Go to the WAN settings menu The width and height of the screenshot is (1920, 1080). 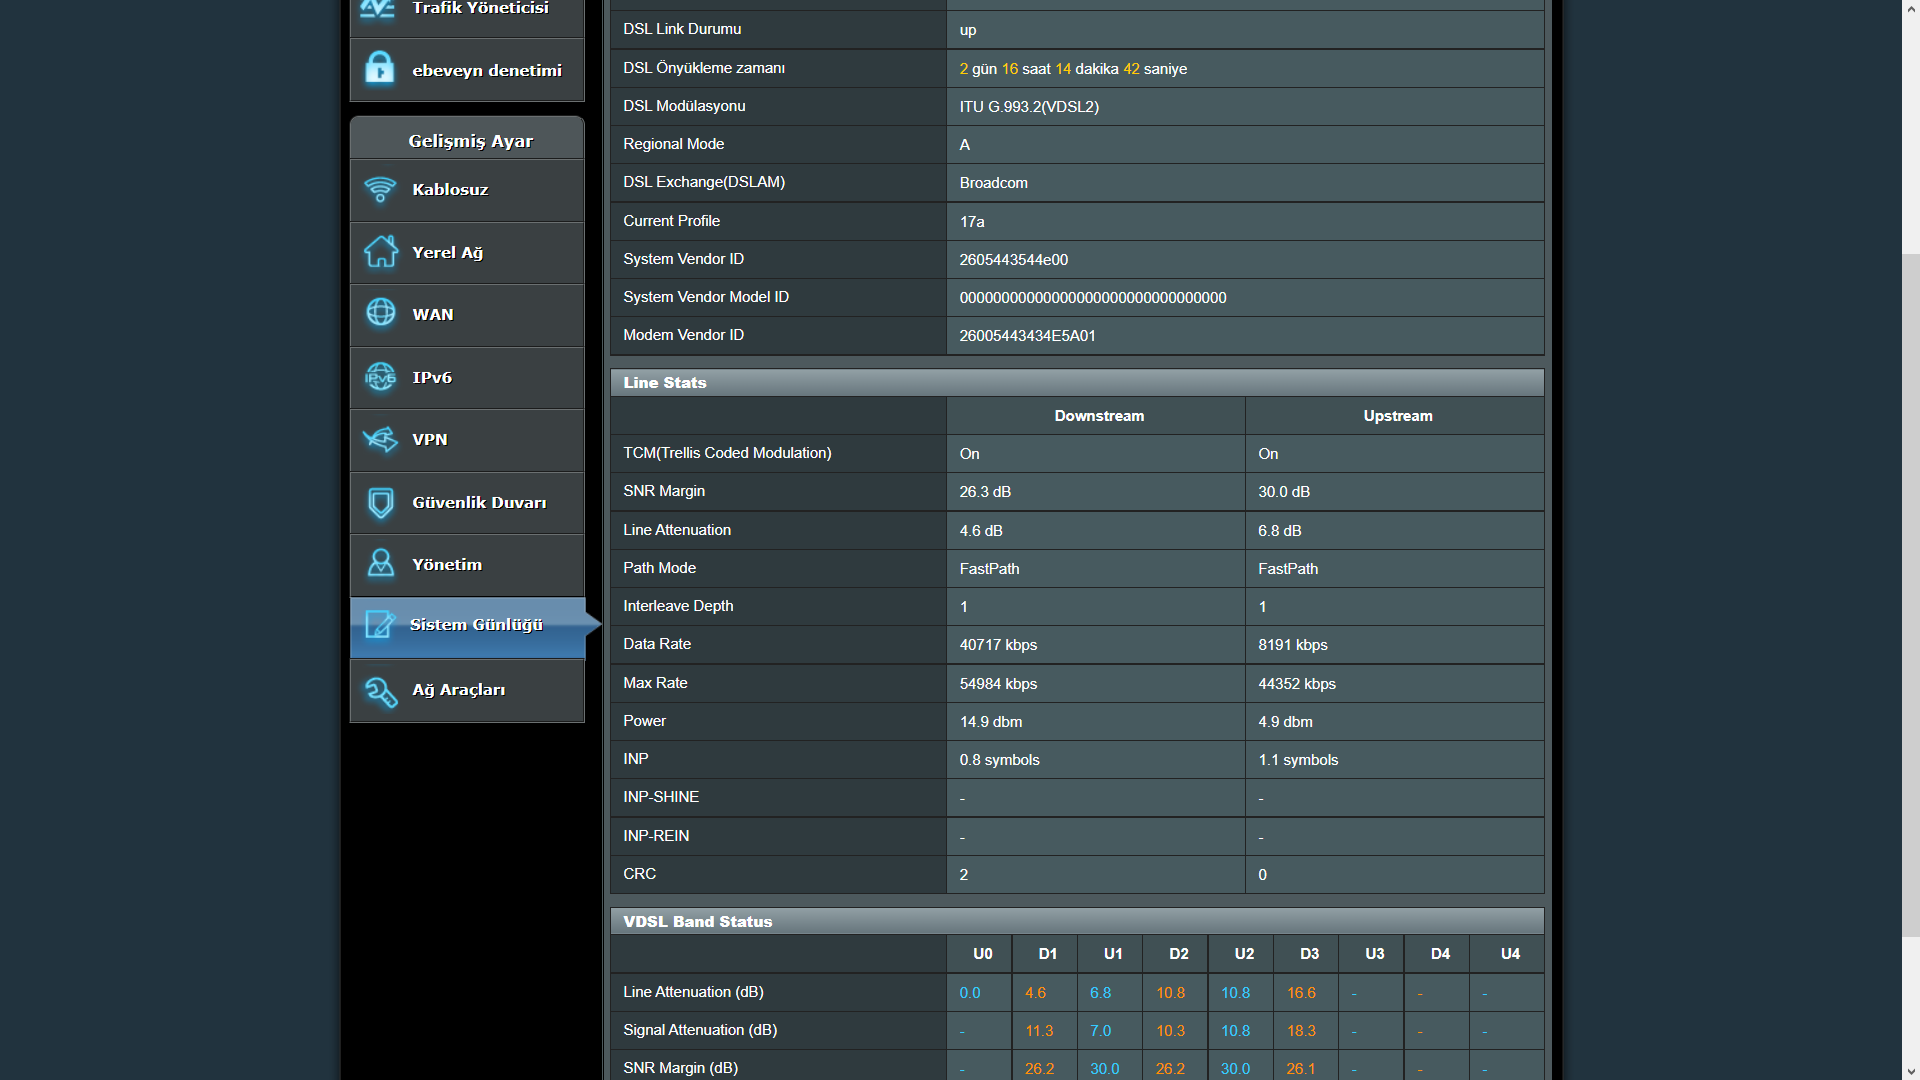(467, 315)
